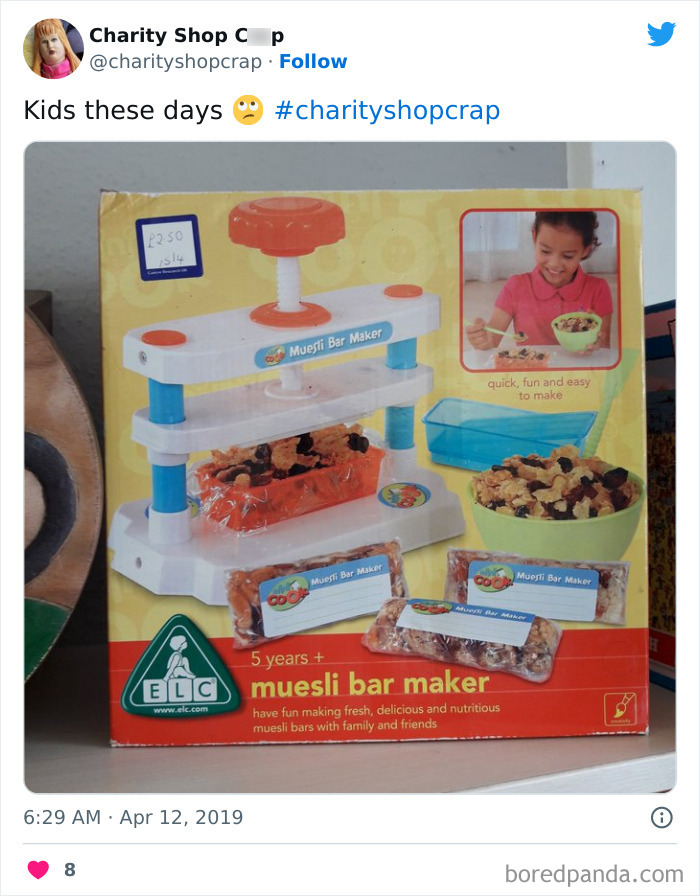Click the tweet info circle icon

click(662, 817)
